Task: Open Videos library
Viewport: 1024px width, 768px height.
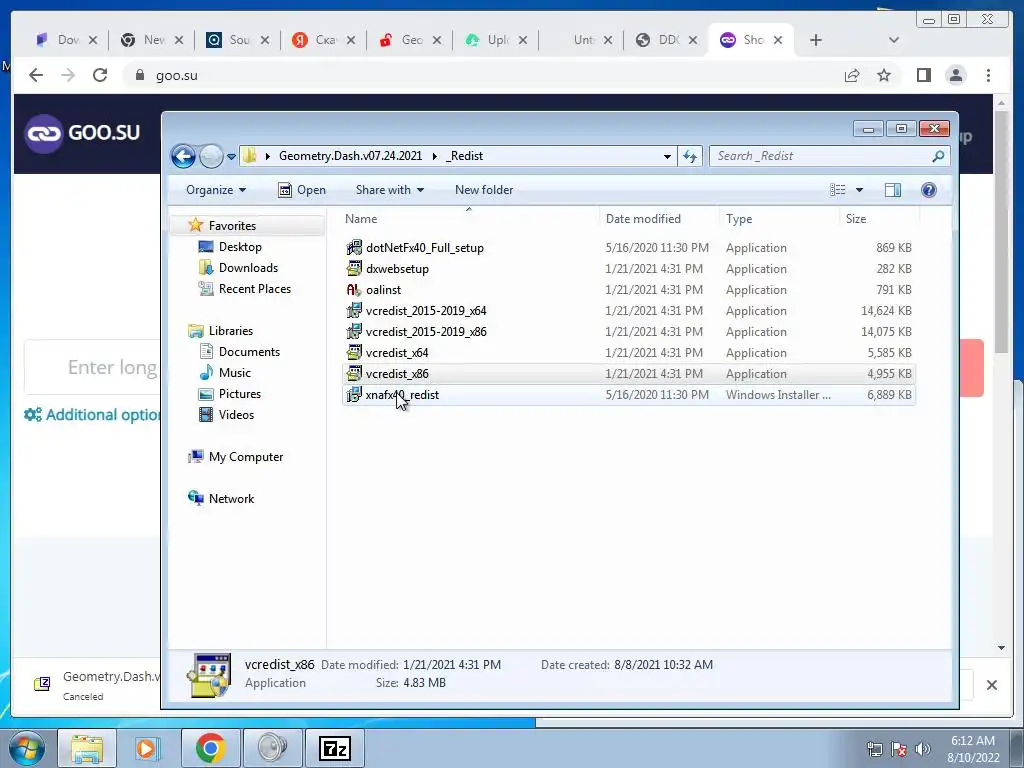Action: (x=236, y=415)
